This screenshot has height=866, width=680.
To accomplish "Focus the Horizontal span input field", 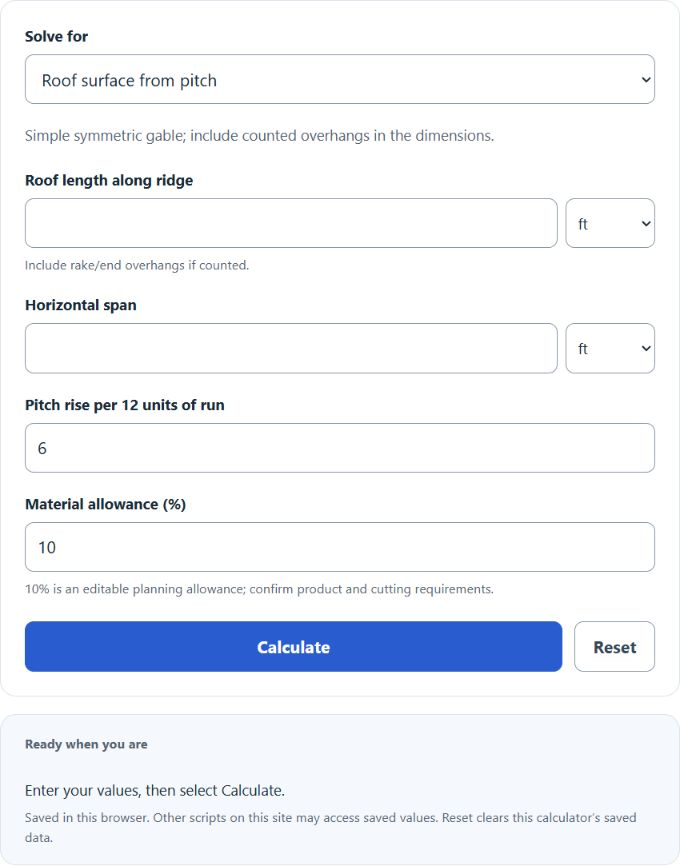I will (x=291, y=348).
